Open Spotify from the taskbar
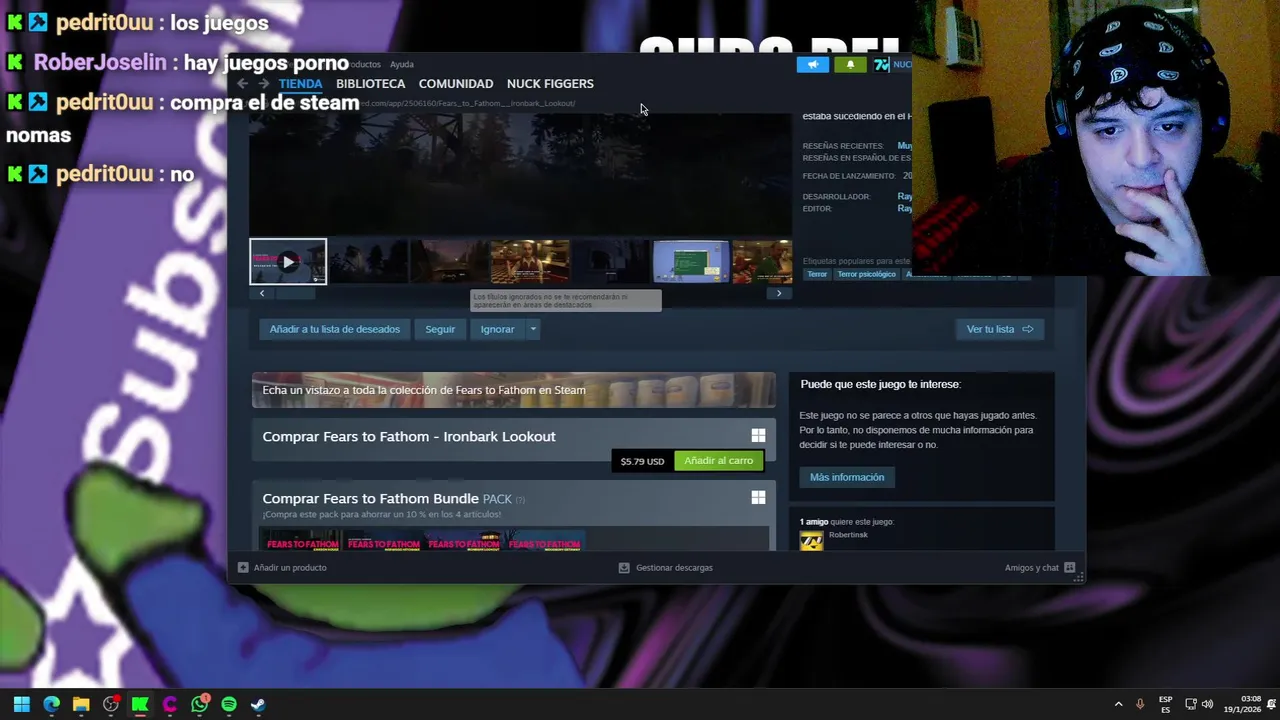 point(229,704)
